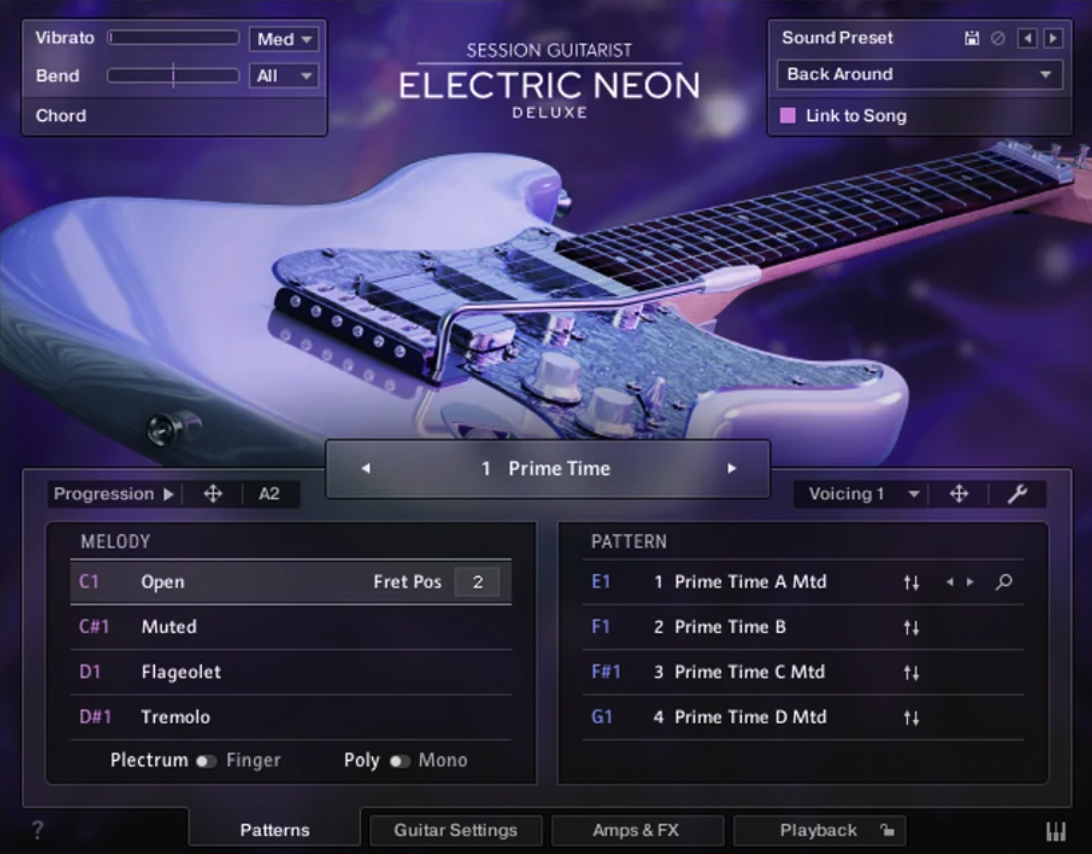Open Voicing 1 dropdown

click(x=864, y=494)
